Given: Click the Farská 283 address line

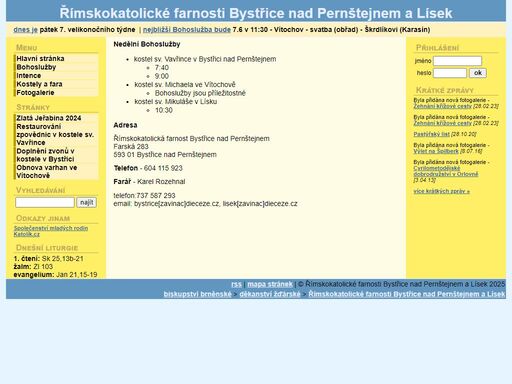Looking at the screenshot, I should pos(131,147).
